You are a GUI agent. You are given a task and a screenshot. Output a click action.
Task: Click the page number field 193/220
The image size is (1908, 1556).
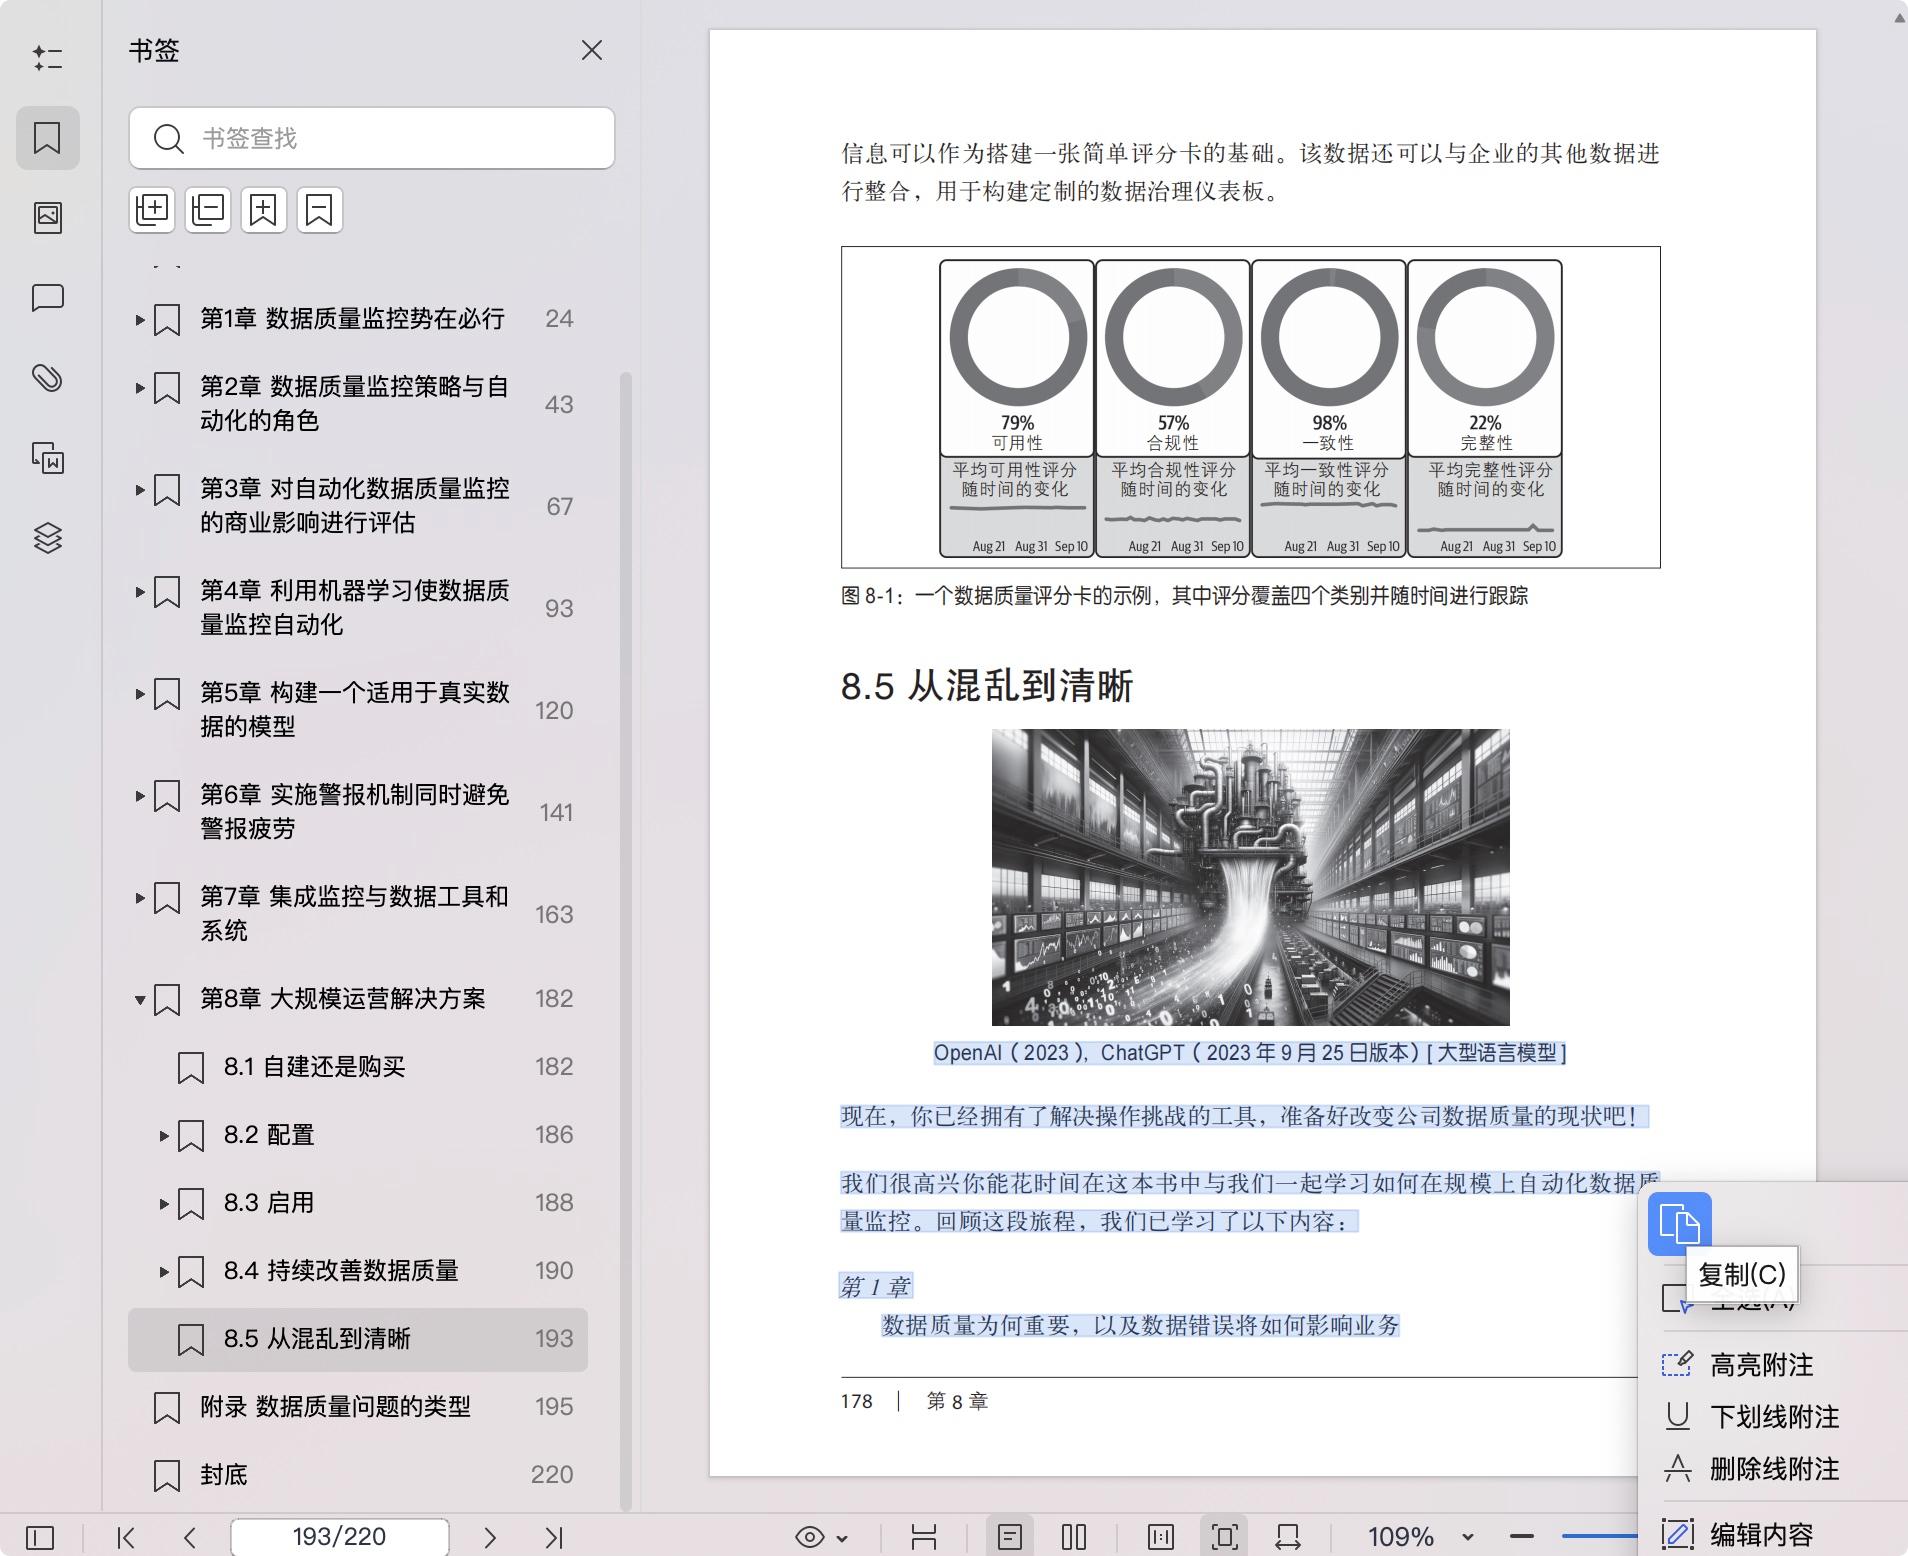339,1537
